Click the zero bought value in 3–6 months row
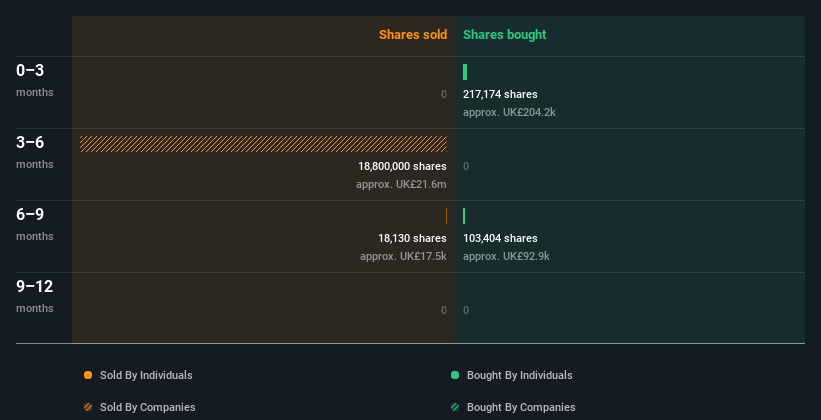This screenshot has width=821, height=420. 466,167
